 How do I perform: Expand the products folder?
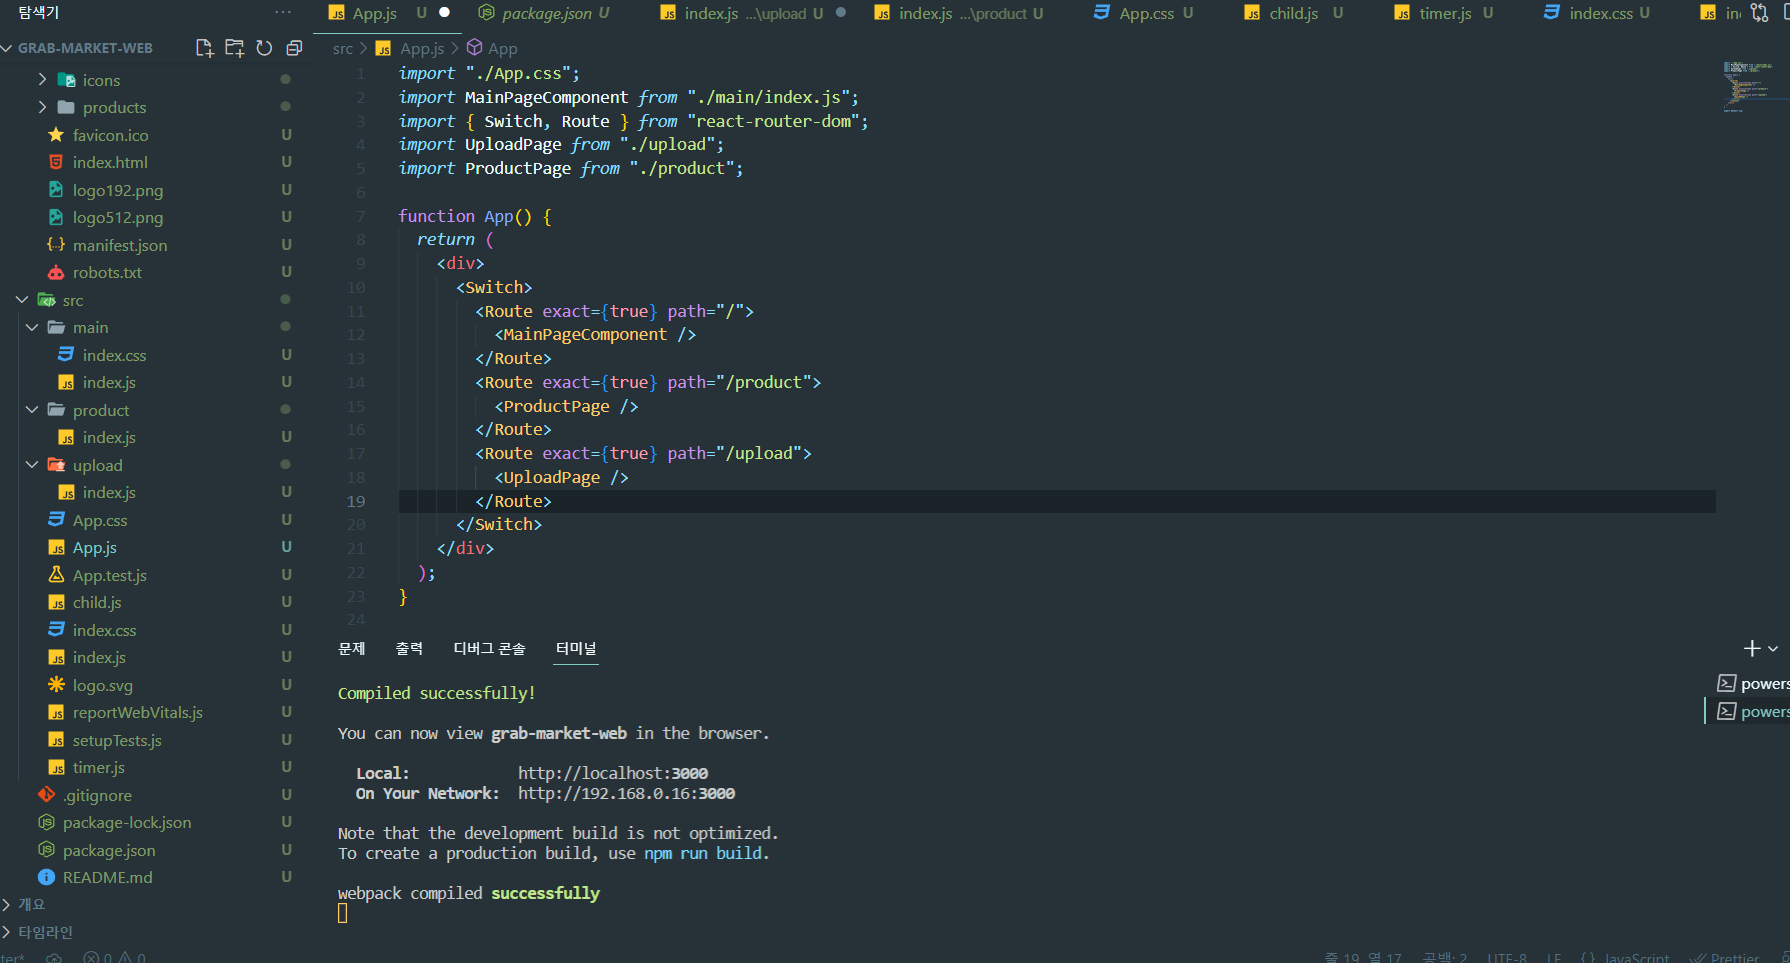114,107
